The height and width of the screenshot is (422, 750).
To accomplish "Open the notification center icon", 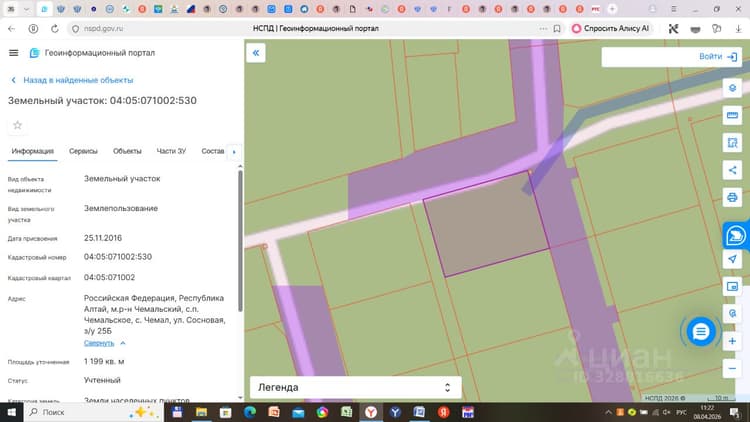I will click(734, 412).
